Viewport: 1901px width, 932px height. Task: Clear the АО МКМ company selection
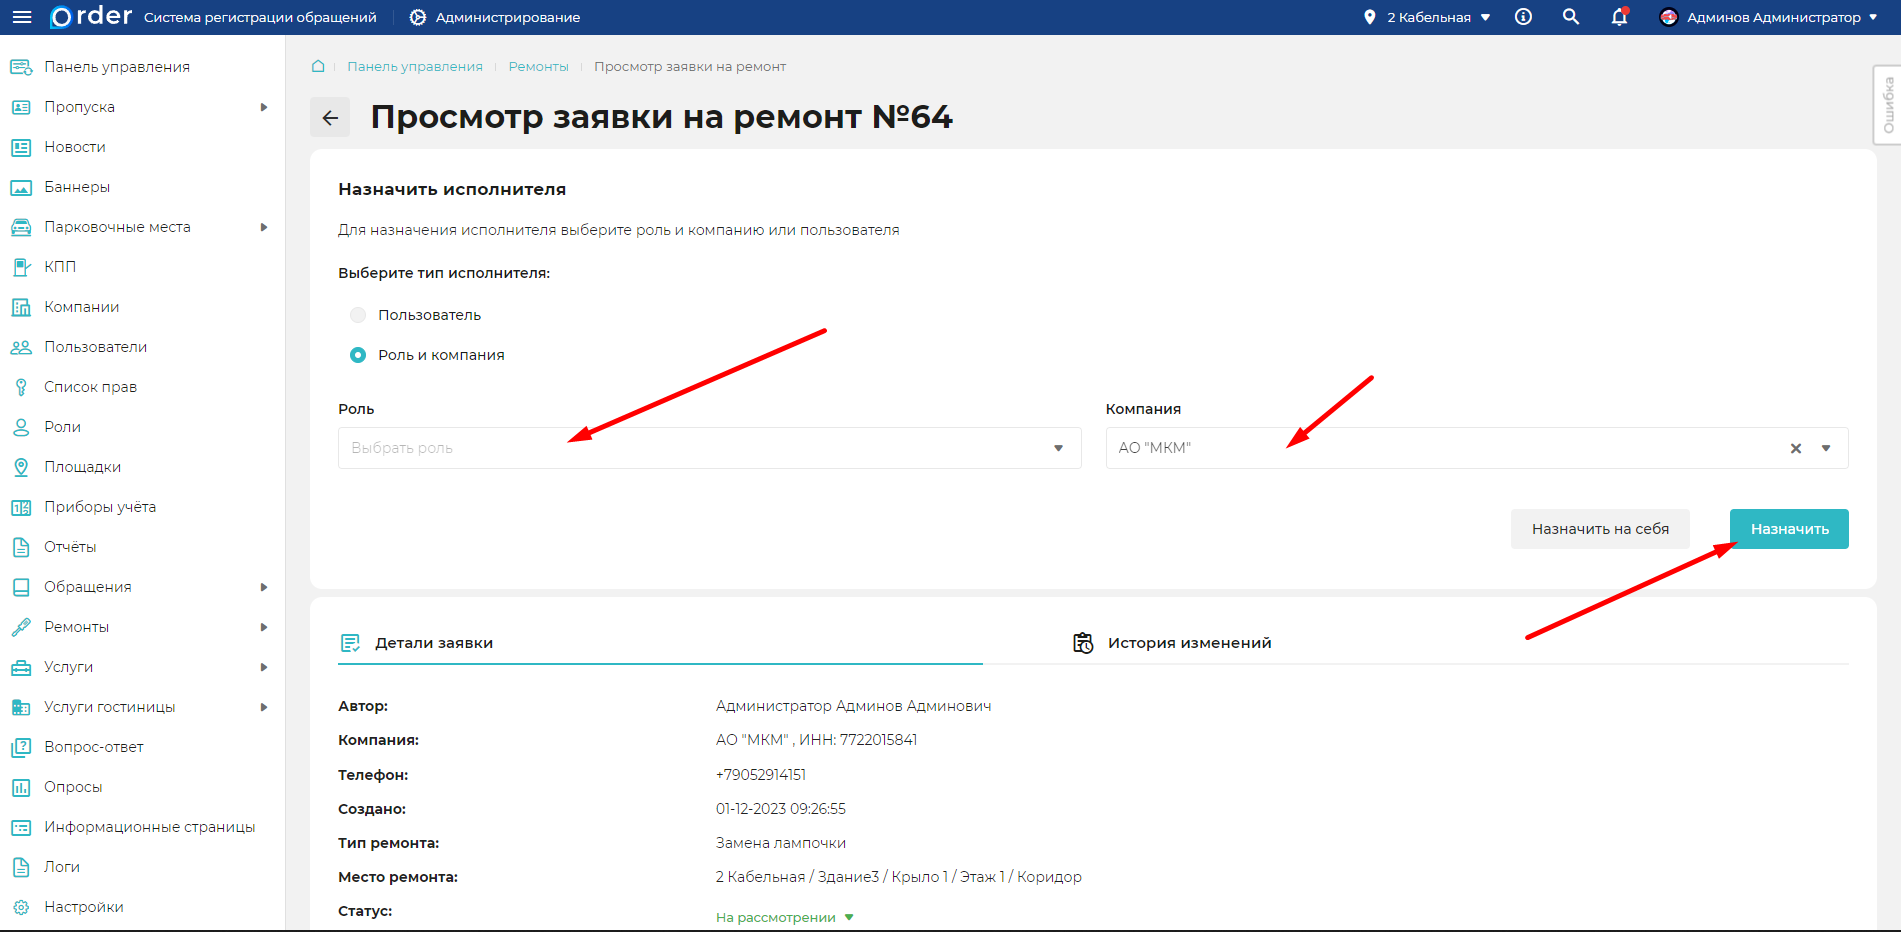(x=1796, y=447)
